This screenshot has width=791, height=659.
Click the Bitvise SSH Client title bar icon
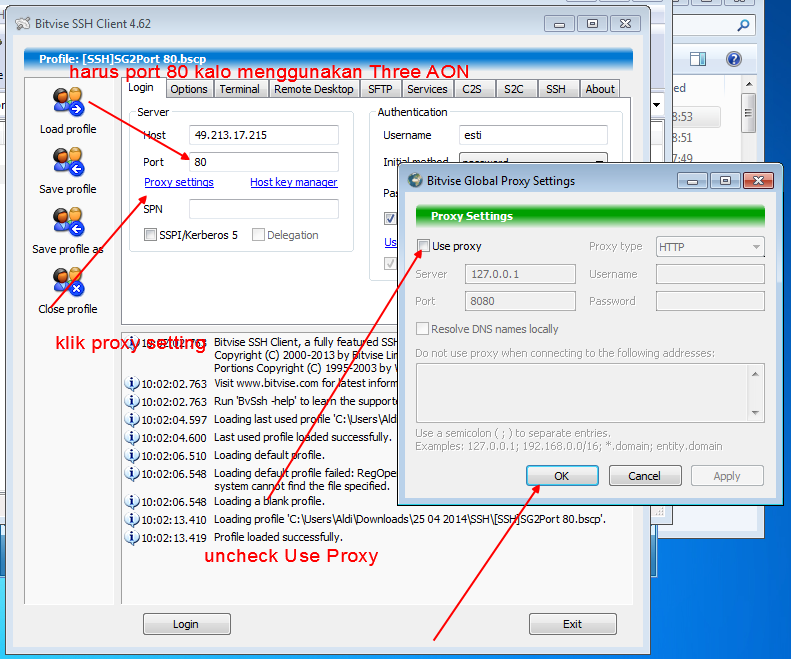tap(23, 24)
